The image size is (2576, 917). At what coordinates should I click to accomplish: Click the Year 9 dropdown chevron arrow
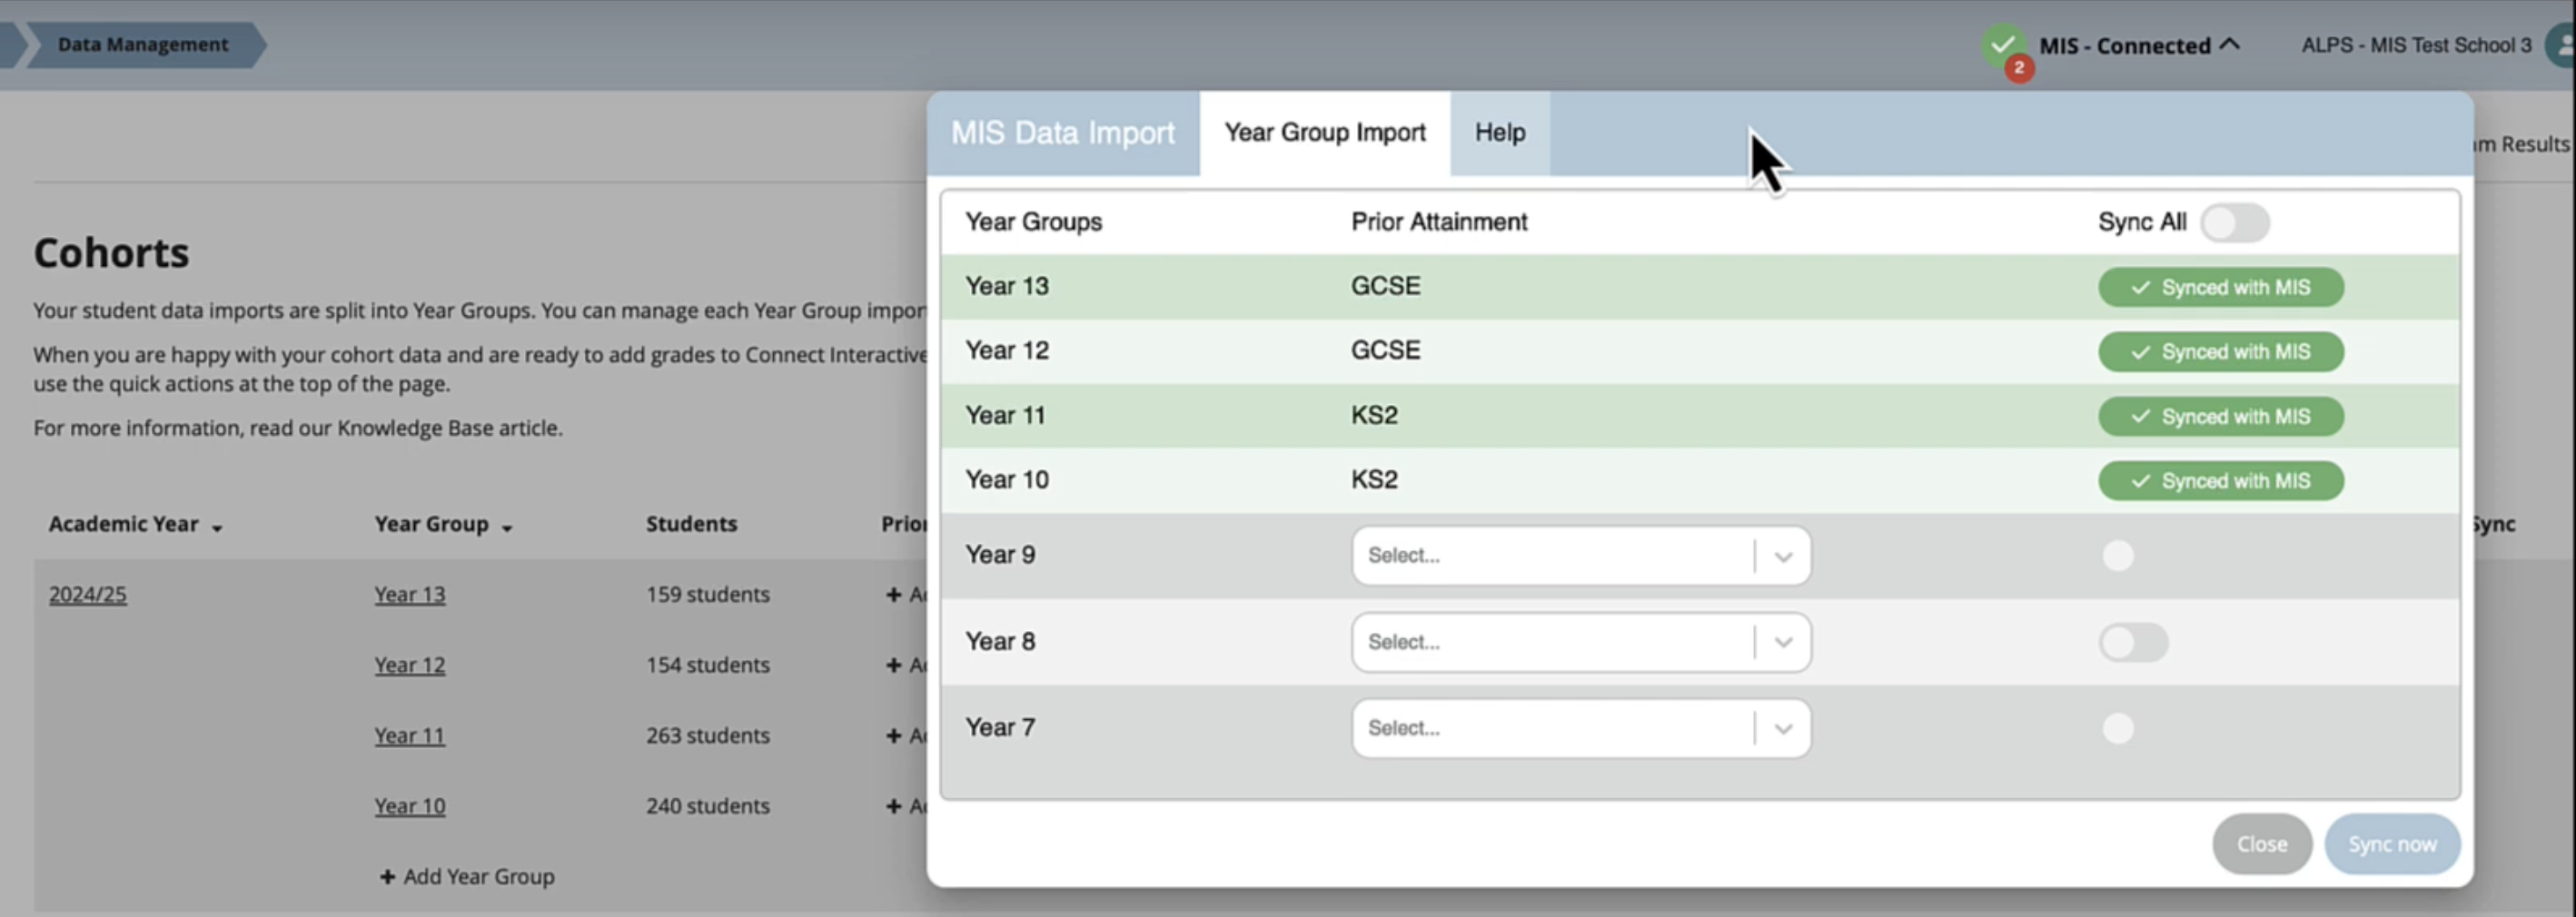(1783, 556)
